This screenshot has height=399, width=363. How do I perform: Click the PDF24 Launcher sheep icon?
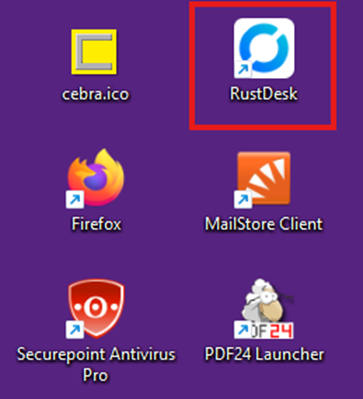[x=264, y=308]
